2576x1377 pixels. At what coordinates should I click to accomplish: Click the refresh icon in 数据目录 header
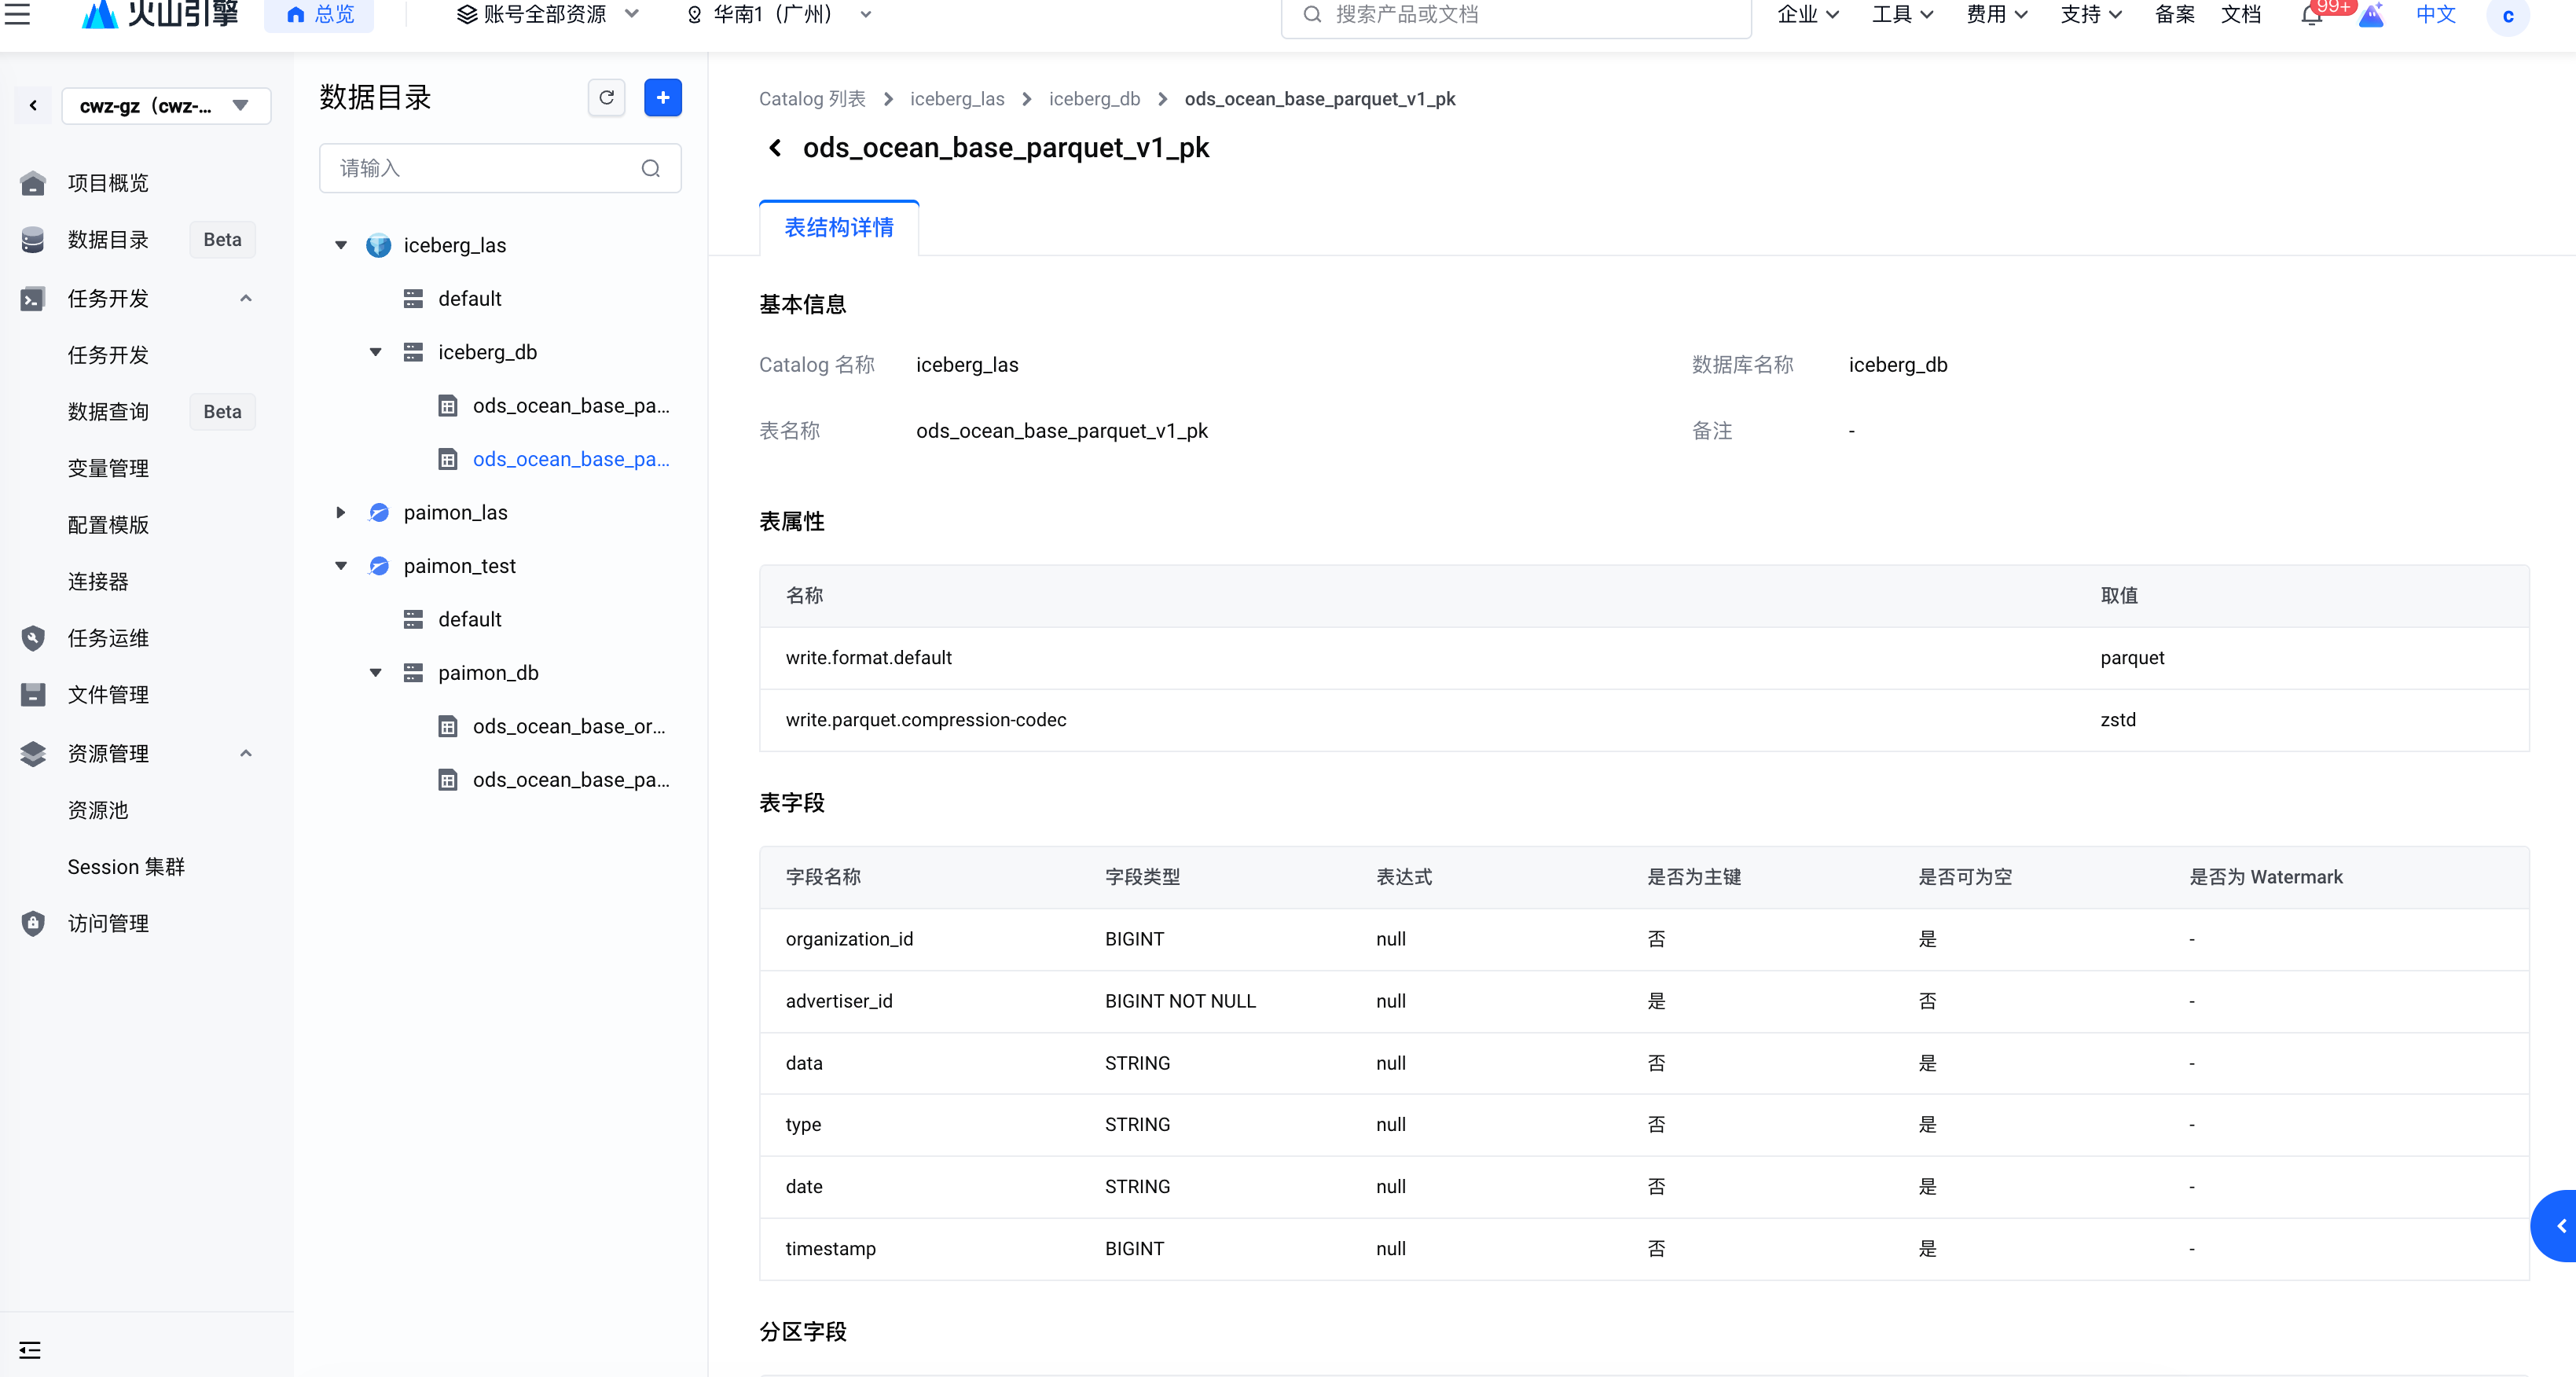pos(606,98)
